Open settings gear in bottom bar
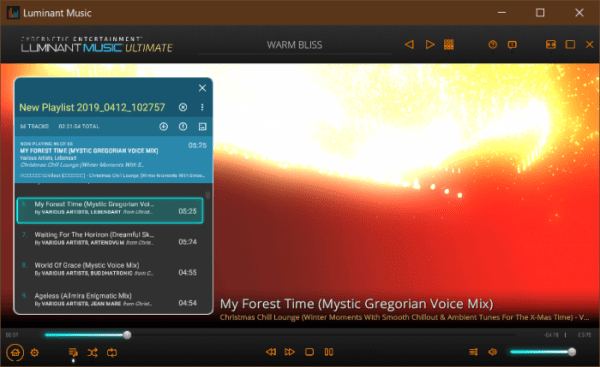The height and width of the screenshot is (367, 600). coord(34,352)
